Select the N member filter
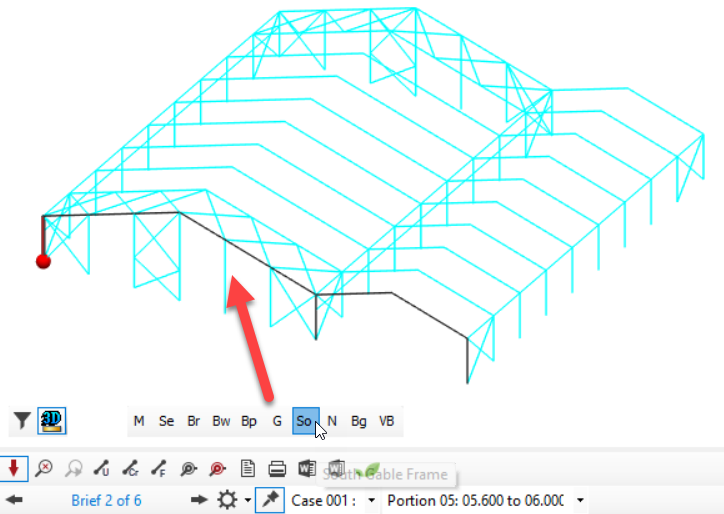 (x=332, y=421)
